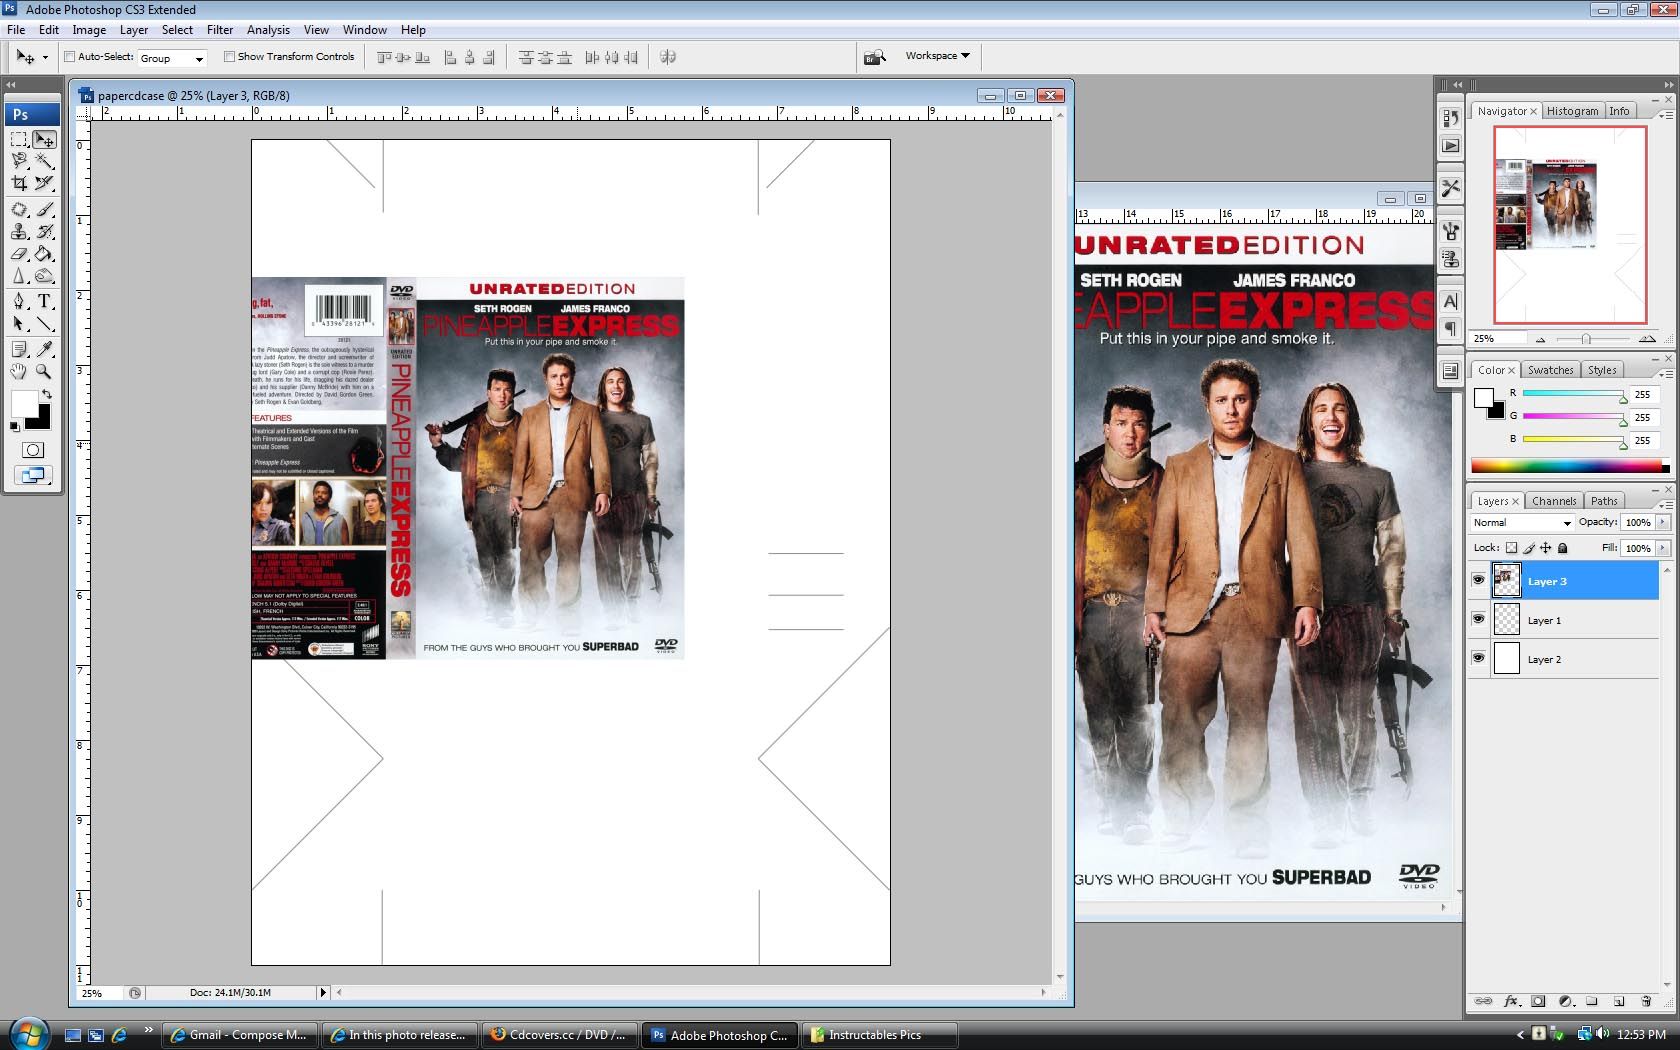Select the Crop tool
The image size is (1680, 1050).
[x=19, y=183]
